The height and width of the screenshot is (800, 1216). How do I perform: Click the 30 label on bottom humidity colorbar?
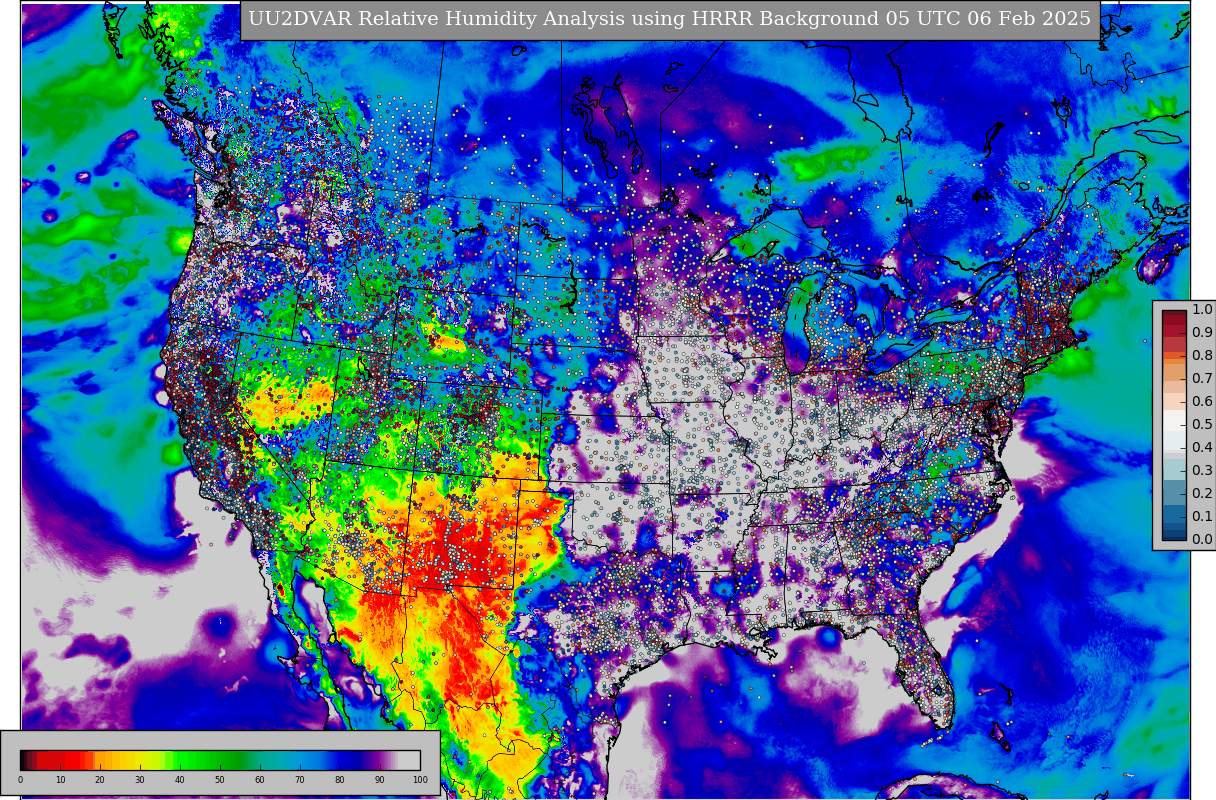coord(140,780)
